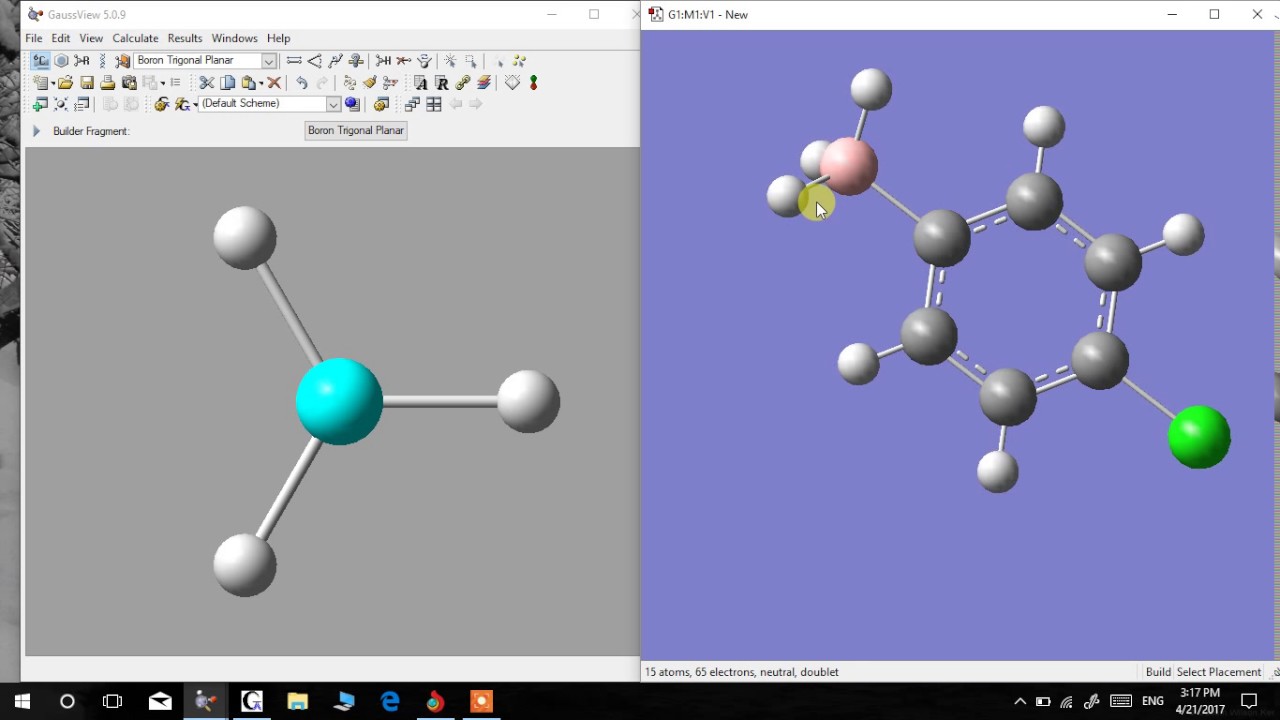Select the Custom Fragment builder tool
Image resolution: width=1280 pixels, height=720 pixels.
pyautogui.click(x=122, y=61)
